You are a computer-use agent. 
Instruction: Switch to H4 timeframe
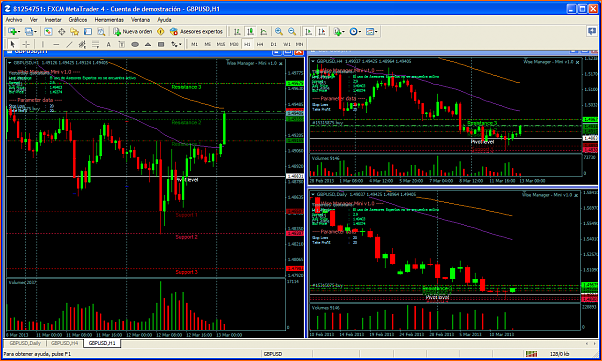[x=260, y=45]
